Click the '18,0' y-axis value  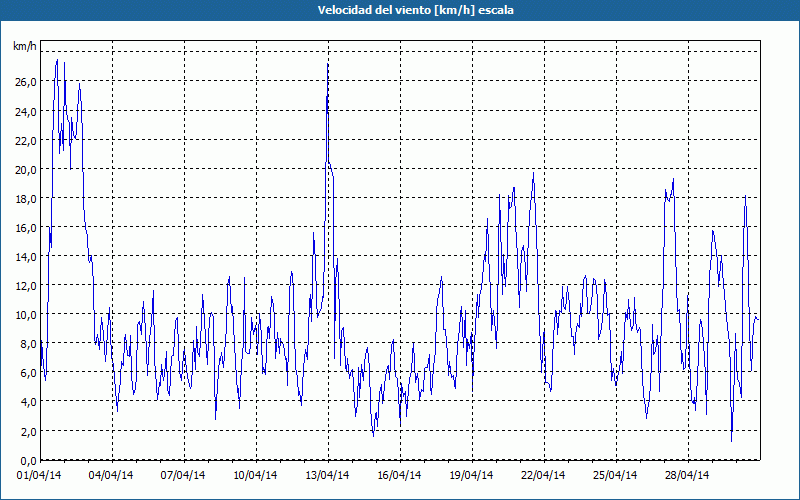[x=26, y=198]
